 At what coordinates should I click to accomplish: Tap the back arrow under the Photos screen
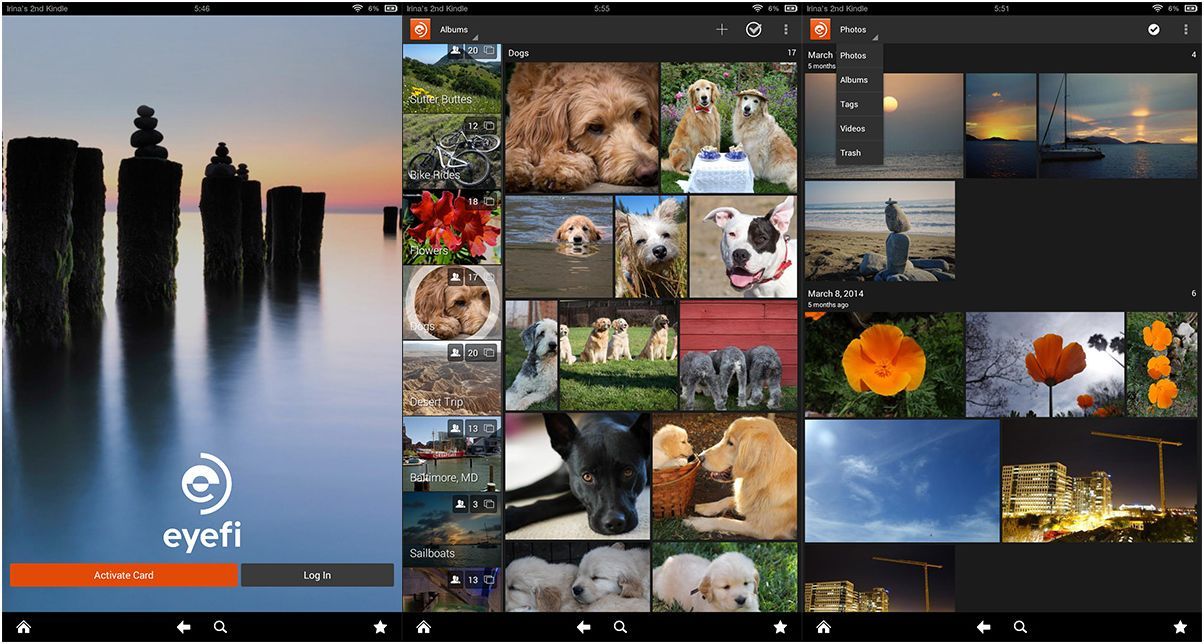984,627
